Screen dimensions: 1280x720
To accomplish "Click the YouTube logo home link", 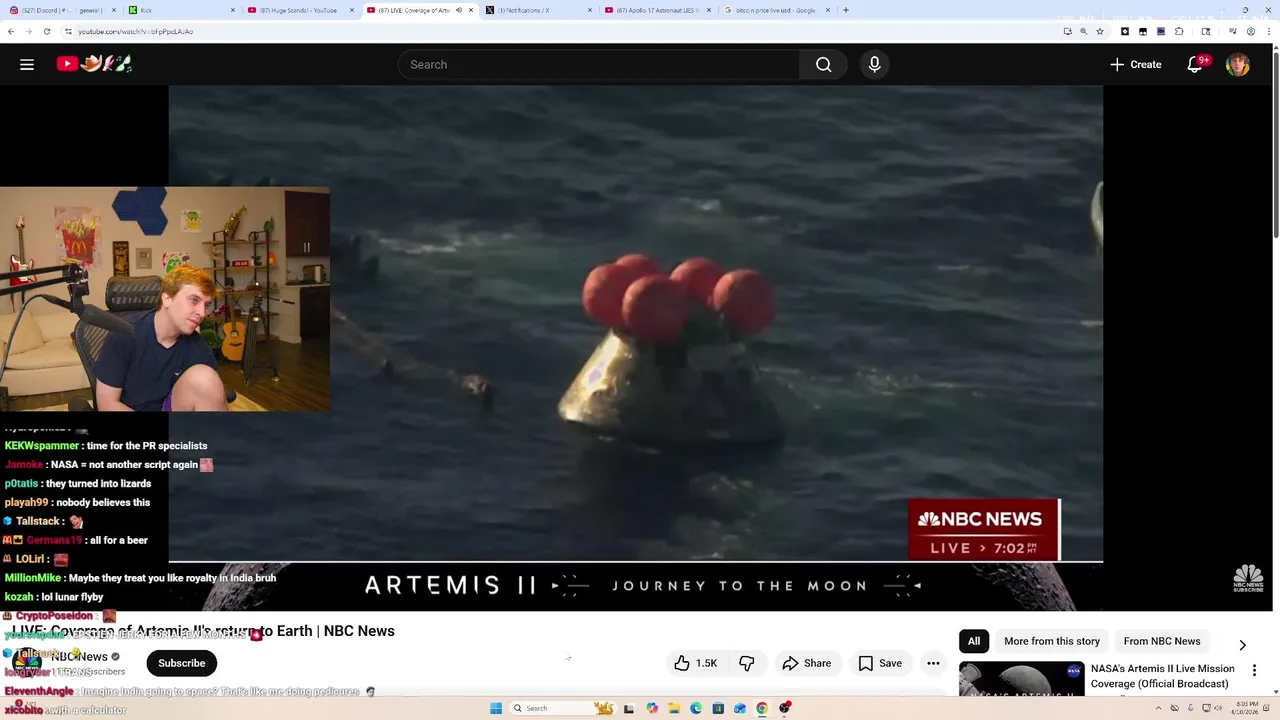I will click(94, 64).
